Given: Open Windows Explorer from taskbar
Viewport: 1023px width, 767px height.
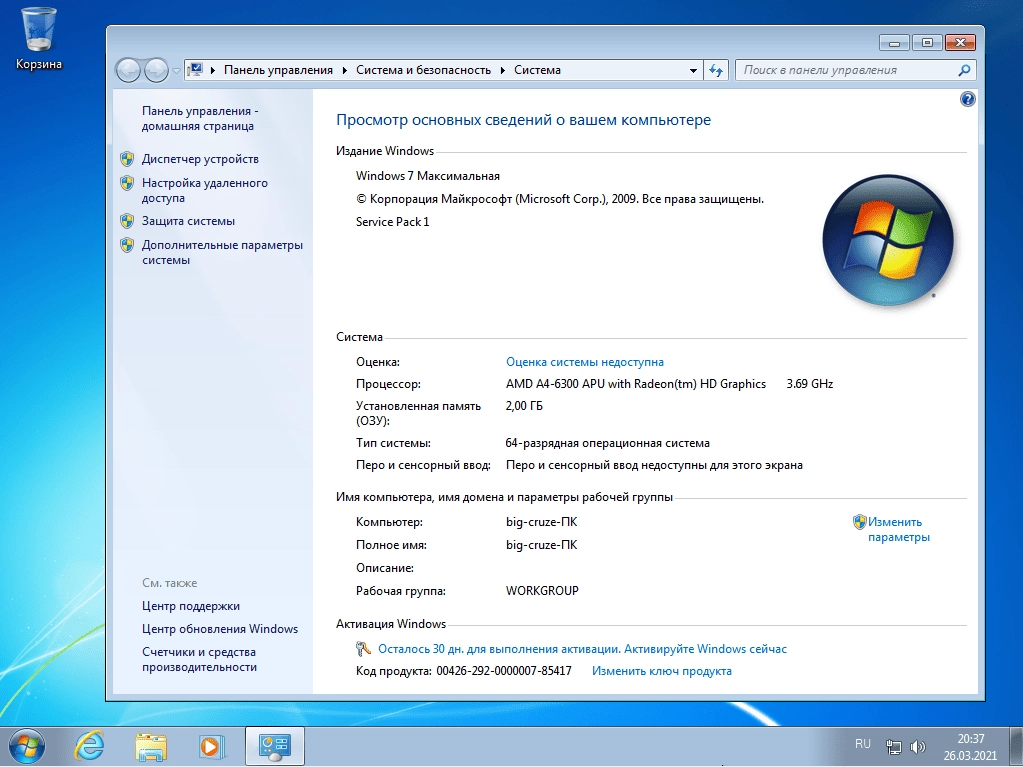Looking at the screenshot, I should tap(151, 746).
